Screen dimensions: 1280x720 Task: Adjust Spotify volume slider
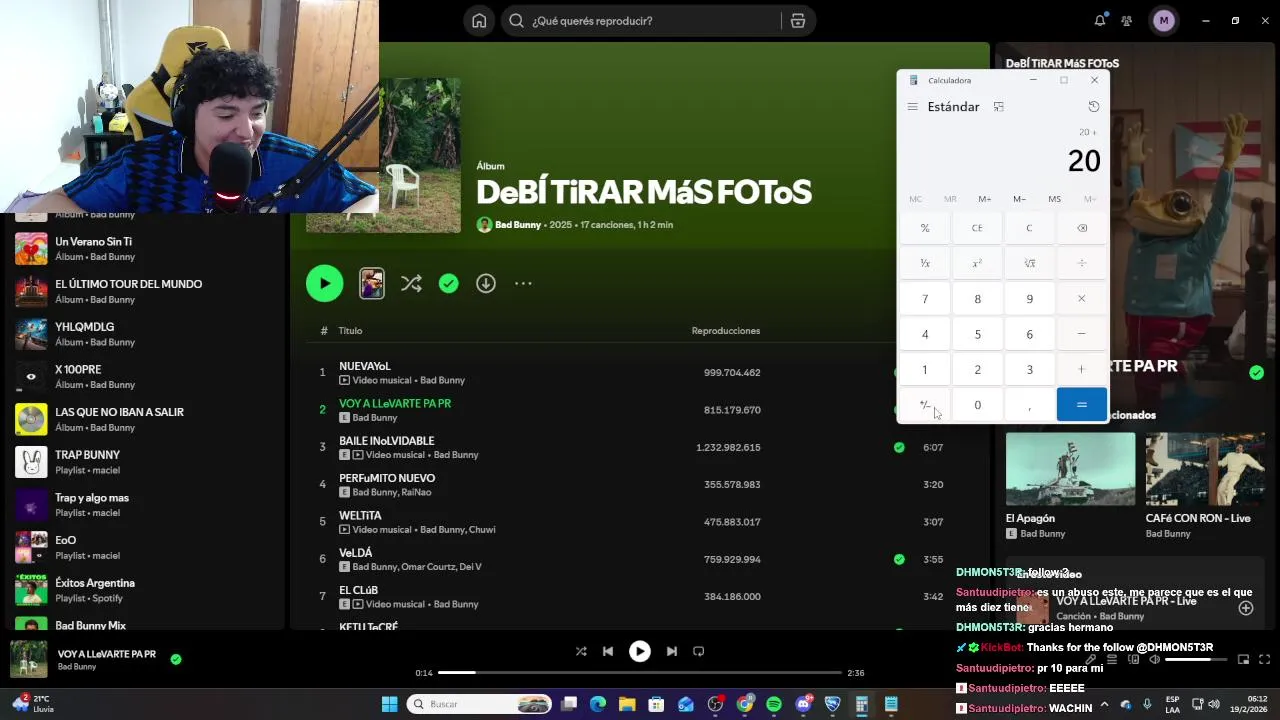(1196, 660)
